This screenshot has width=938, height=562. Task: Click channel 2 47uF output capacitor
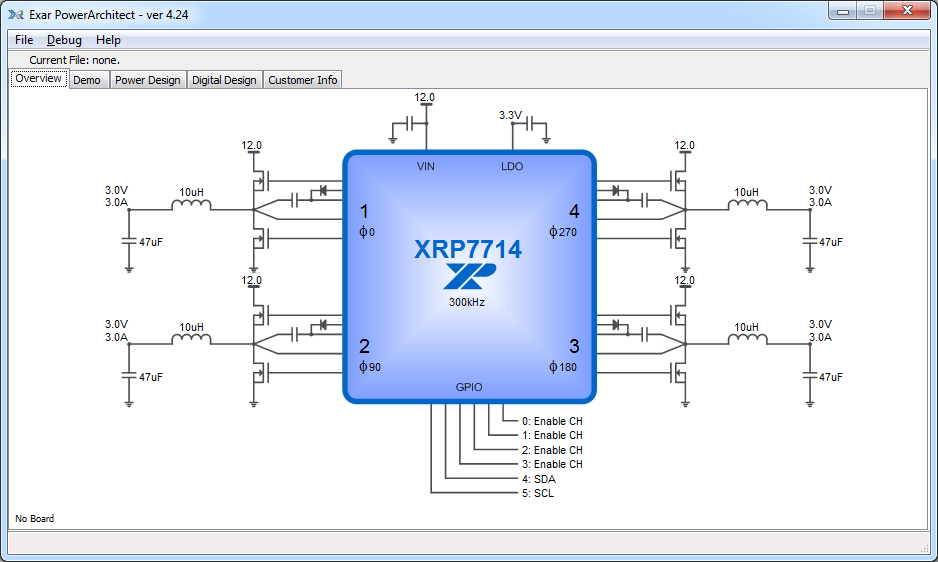[129, 376]
